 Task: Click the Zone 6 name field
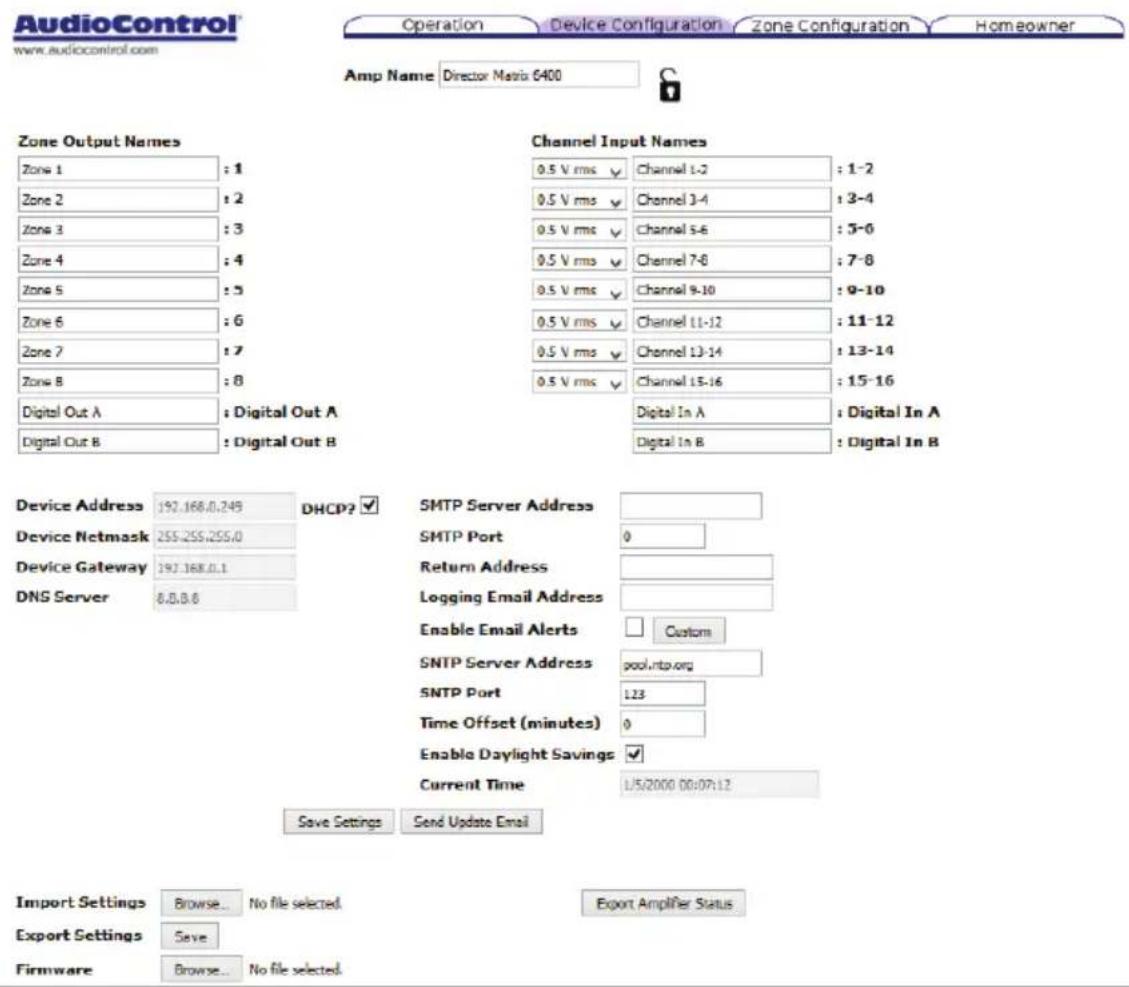pyautogui.click(x=118, y=321)
